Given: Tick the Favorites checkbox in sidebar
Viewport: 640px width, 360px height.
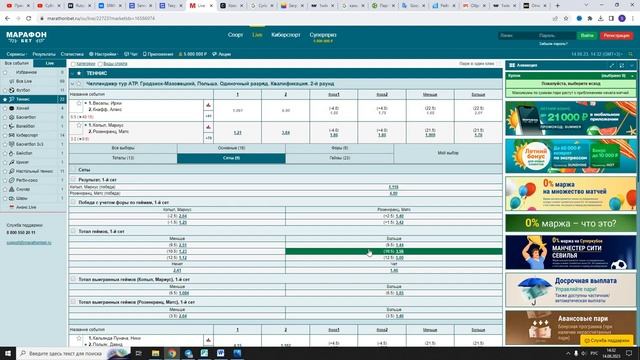Looking at the screenshot, I should (5, 72).
